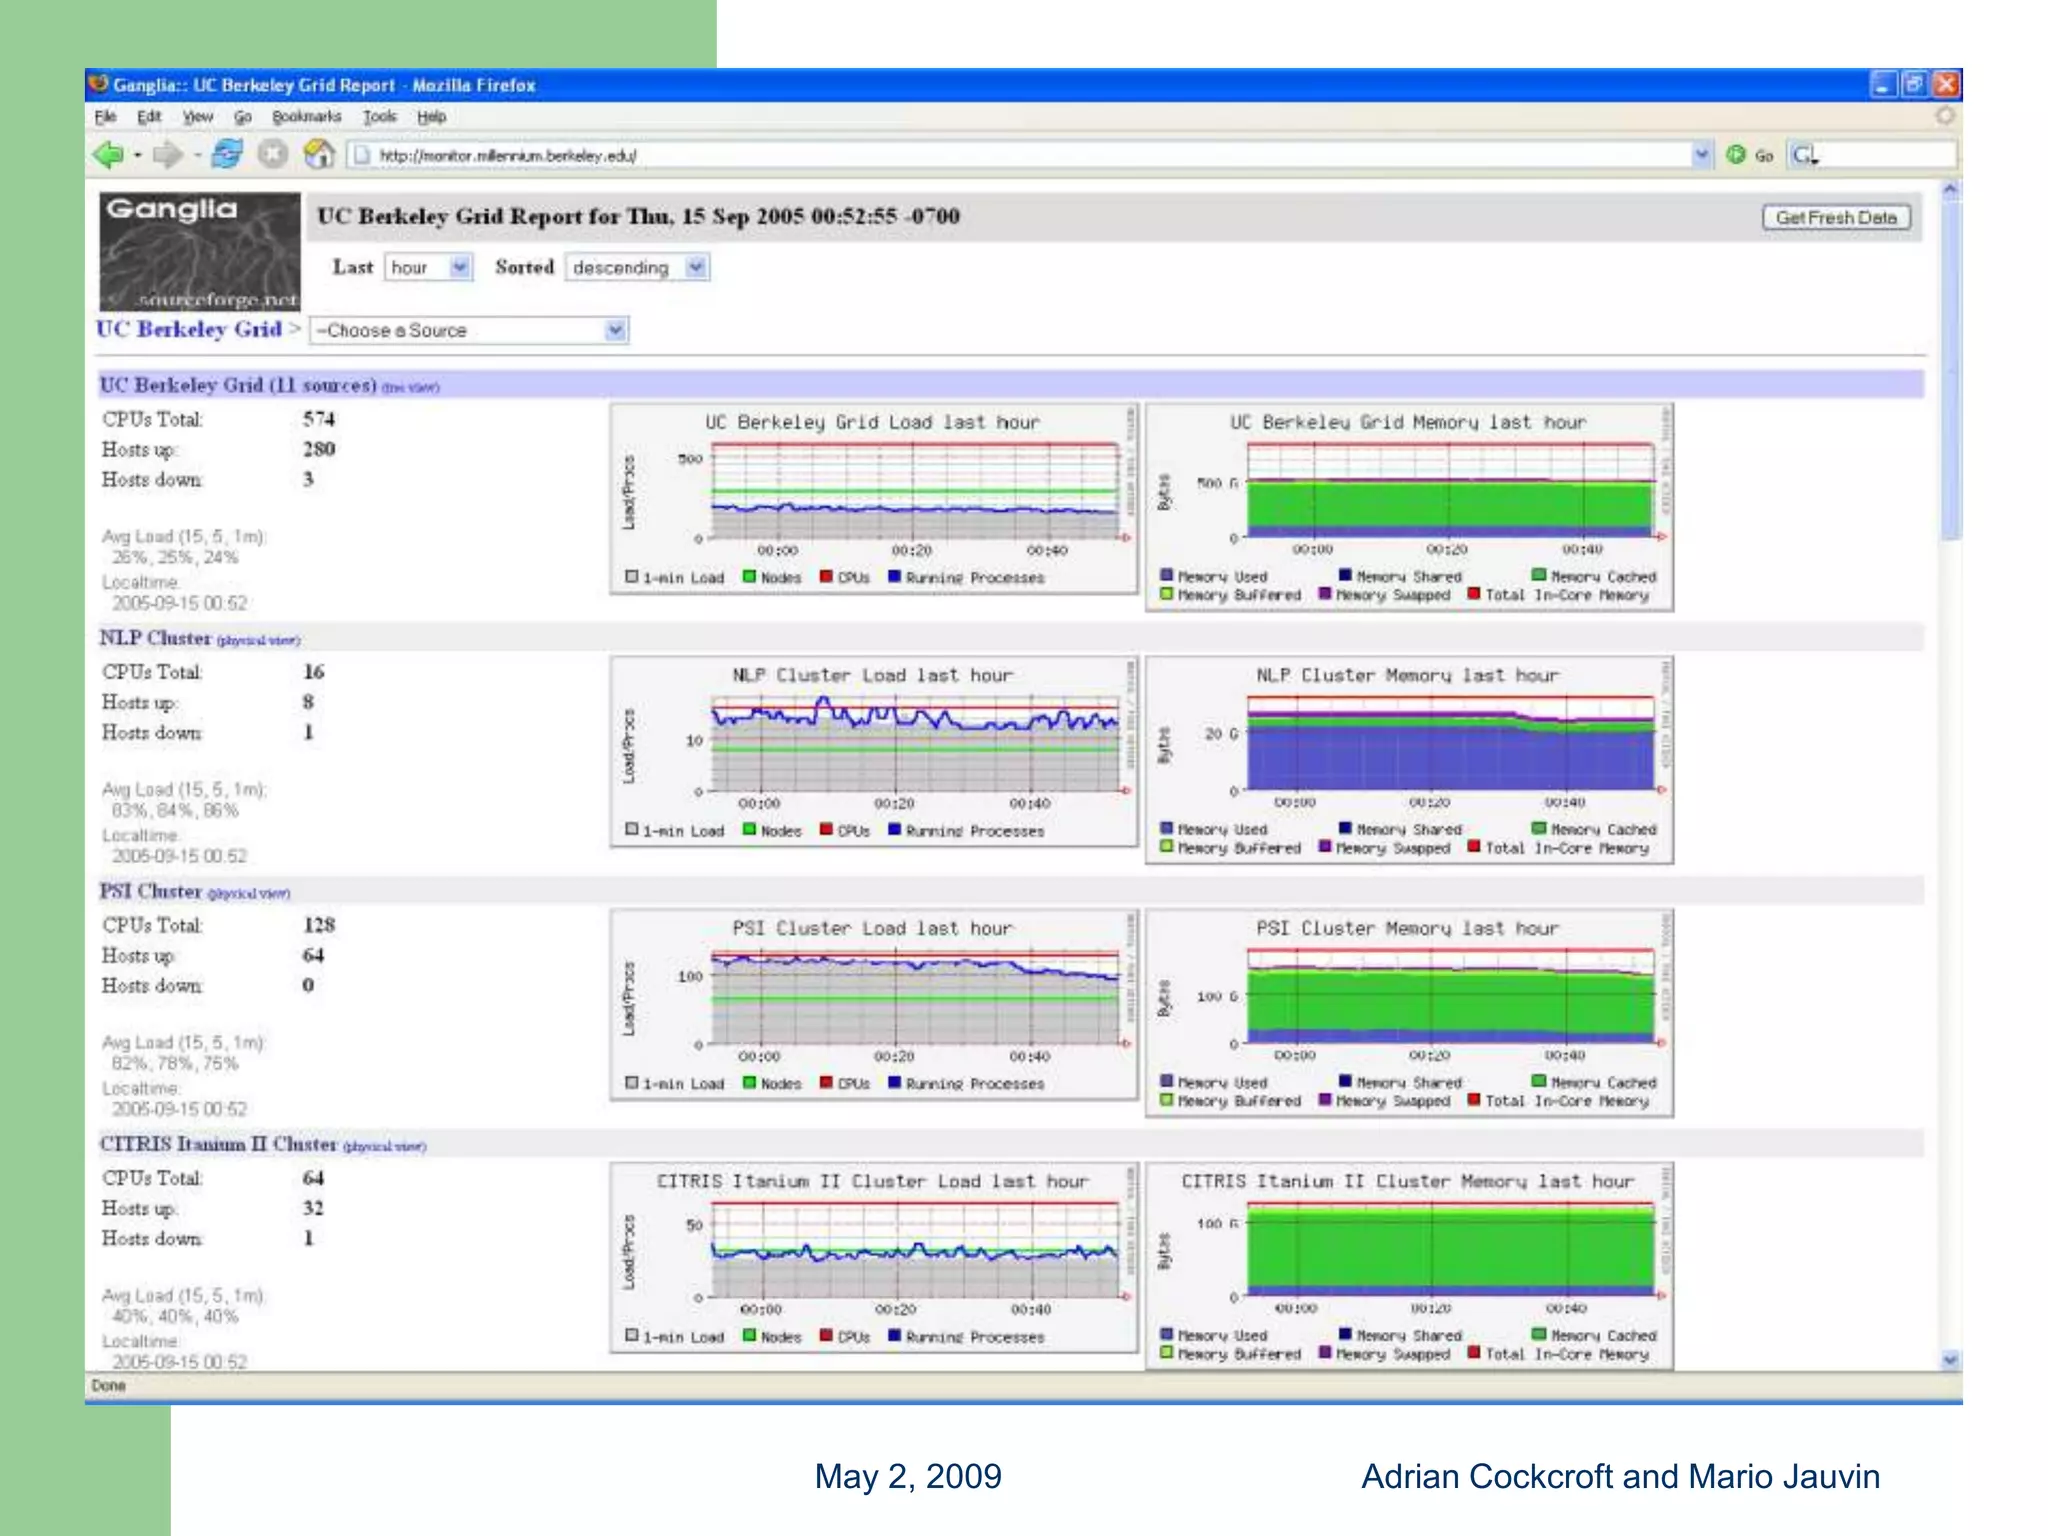This screenshot has width=2048, height=1536.
Task: Click the scrollbar up arrow
Action: [x=1950, y=189]
